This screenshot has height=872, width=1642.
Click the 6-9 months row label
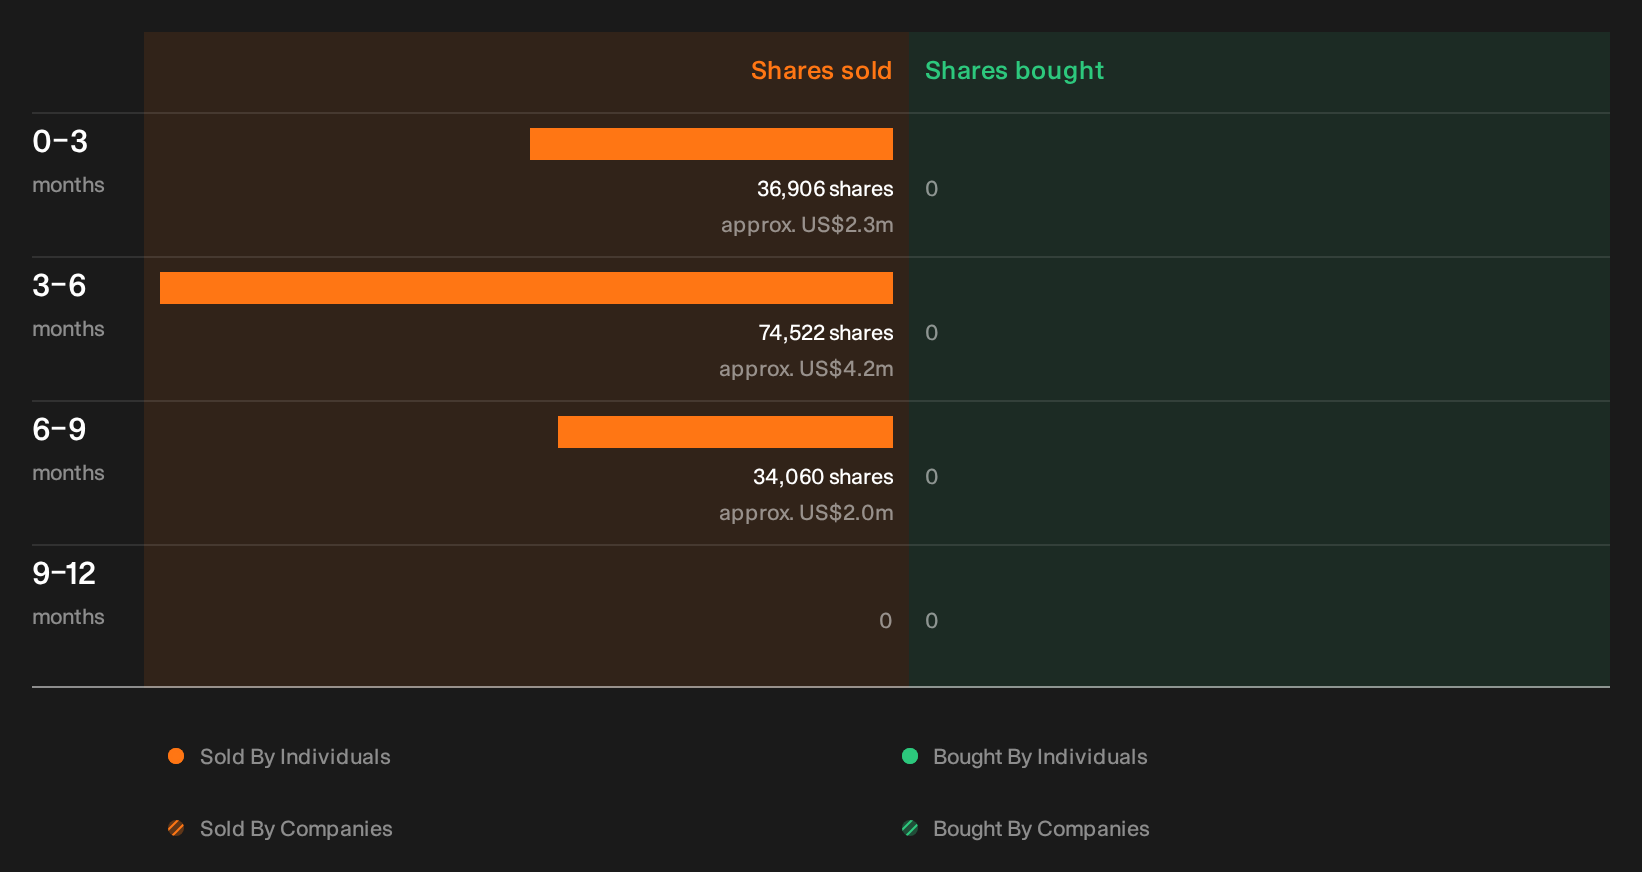(68, 448)
